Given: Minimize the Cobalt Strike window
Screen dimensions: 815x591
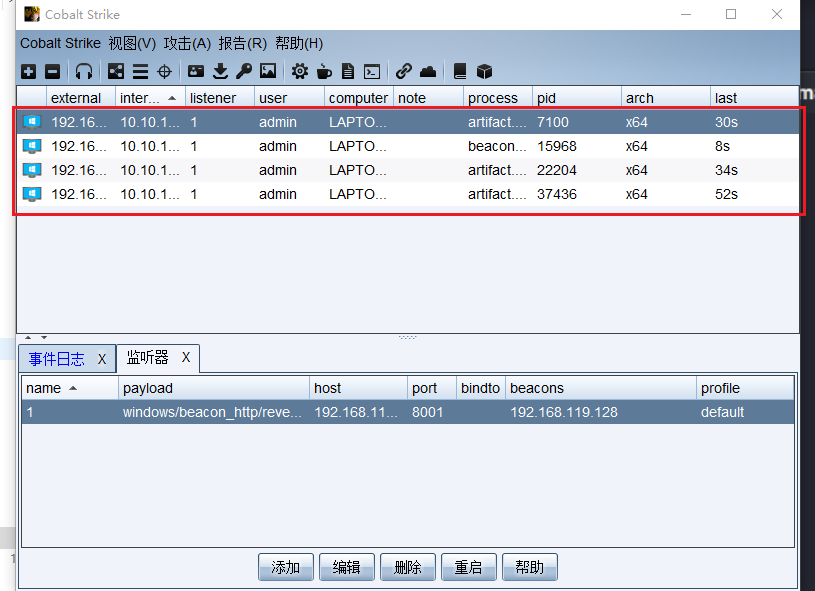Looking at the screenshot, I should point(686,14).
